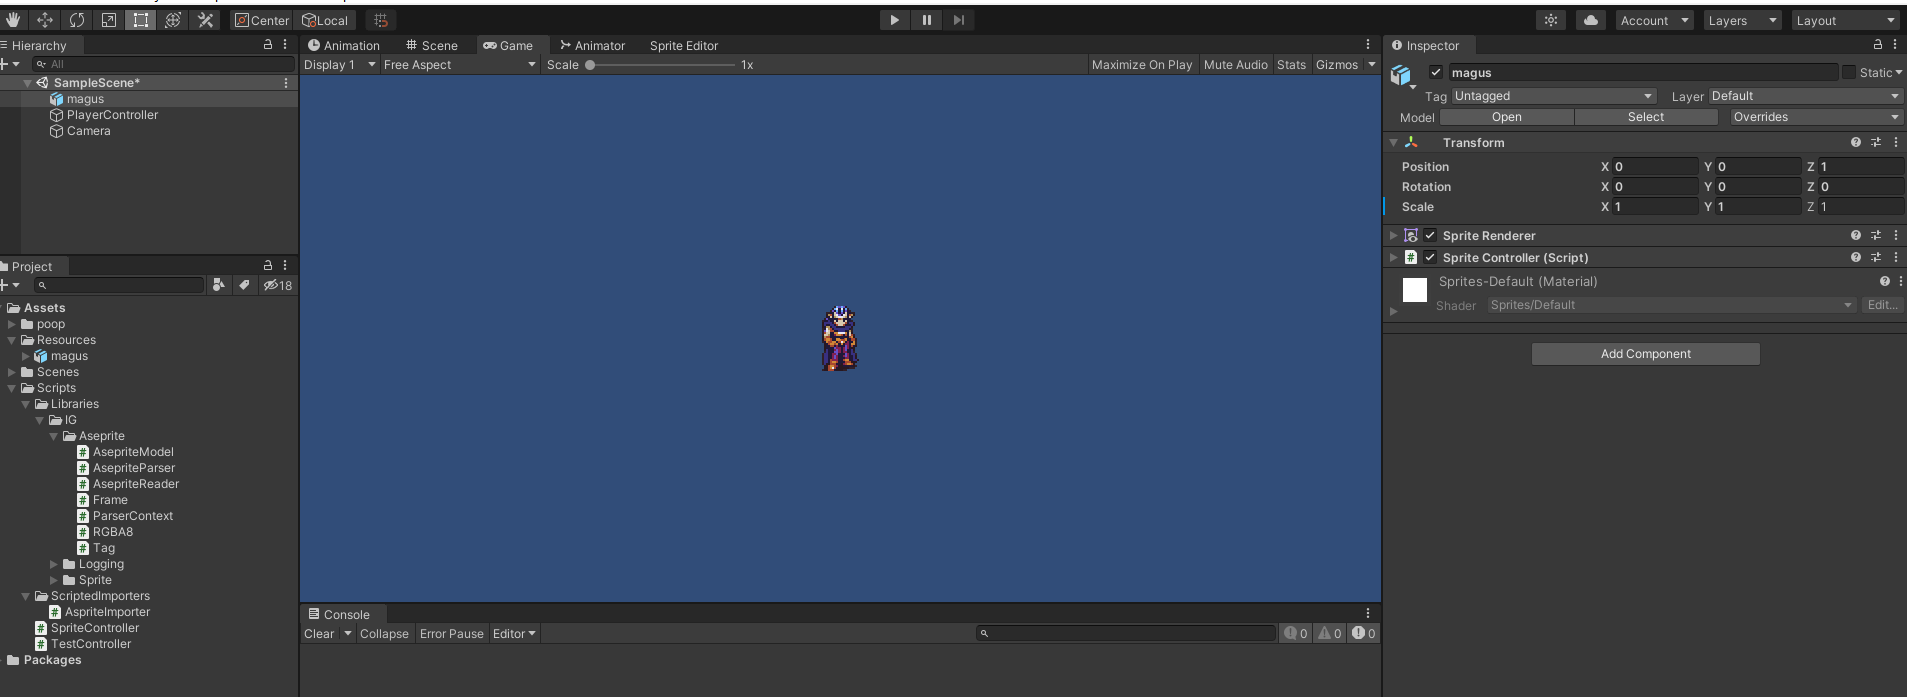Toggle Maximize On Play
This screenshot has height=697, width=1907.
1142,65
